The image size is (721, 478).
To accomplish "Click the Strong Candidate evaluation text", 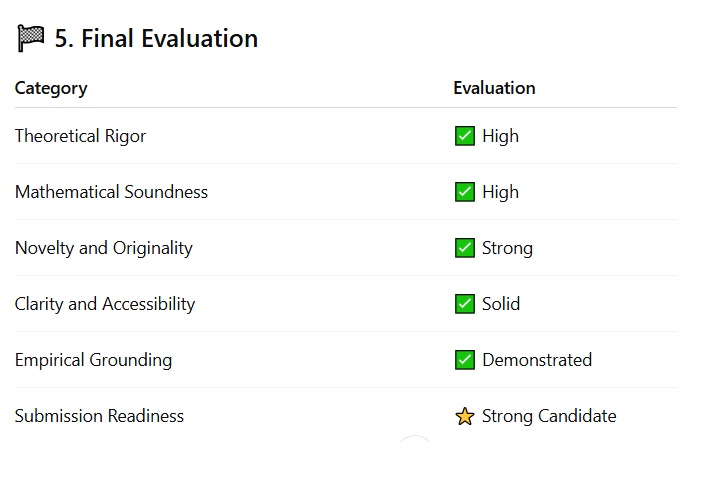I will pyautogui.click(x=549, y=416).
